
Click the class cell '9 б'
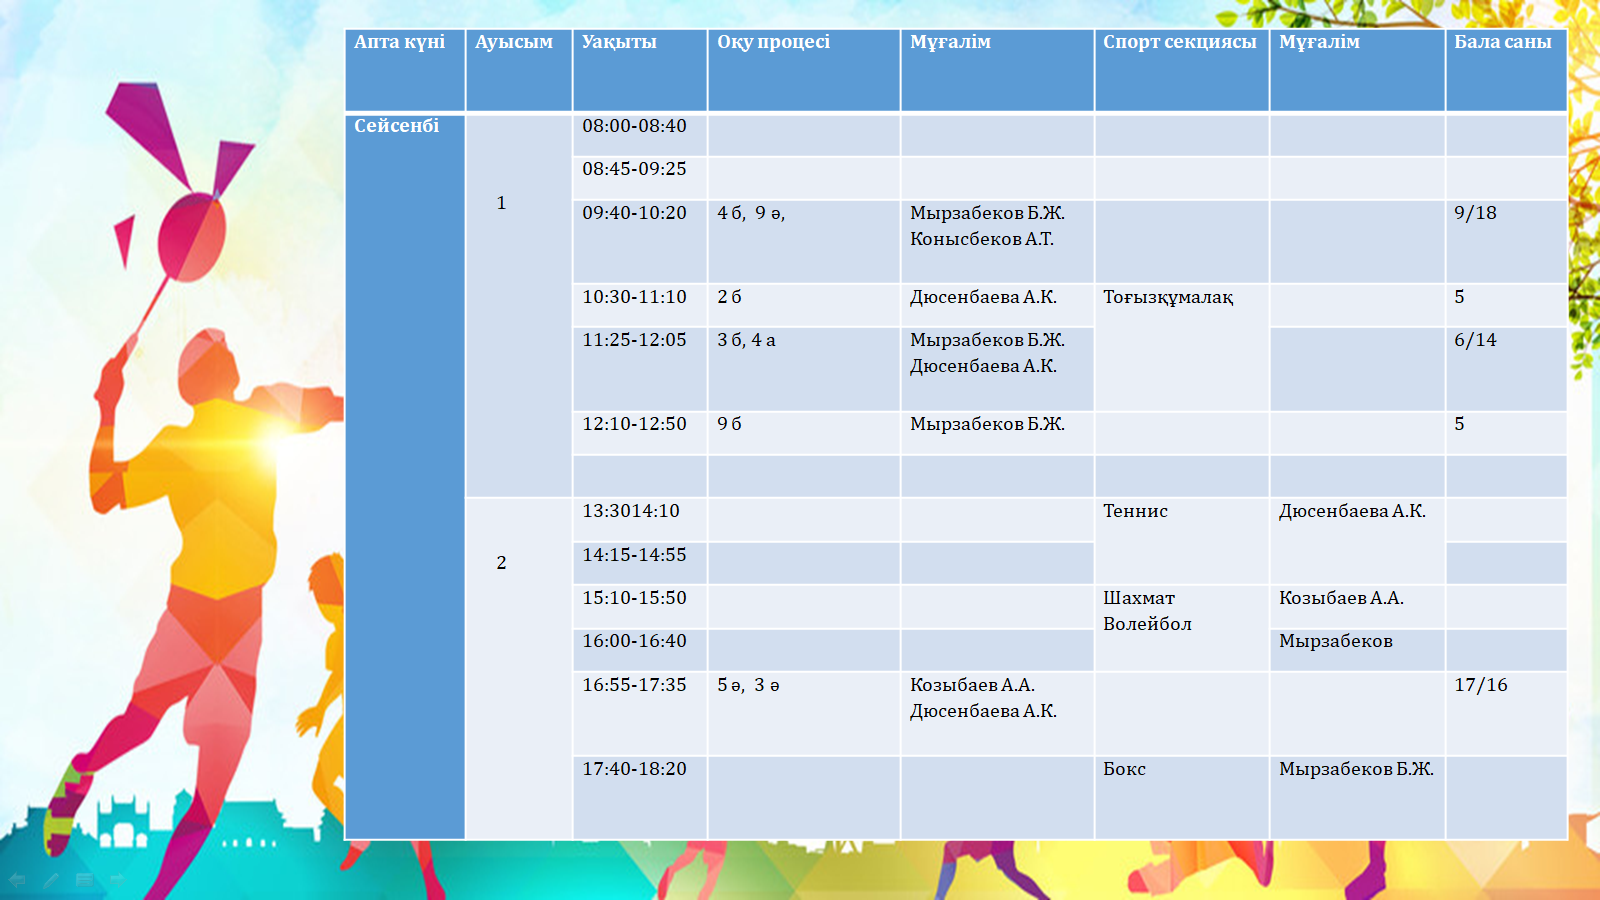coord(804,433)
